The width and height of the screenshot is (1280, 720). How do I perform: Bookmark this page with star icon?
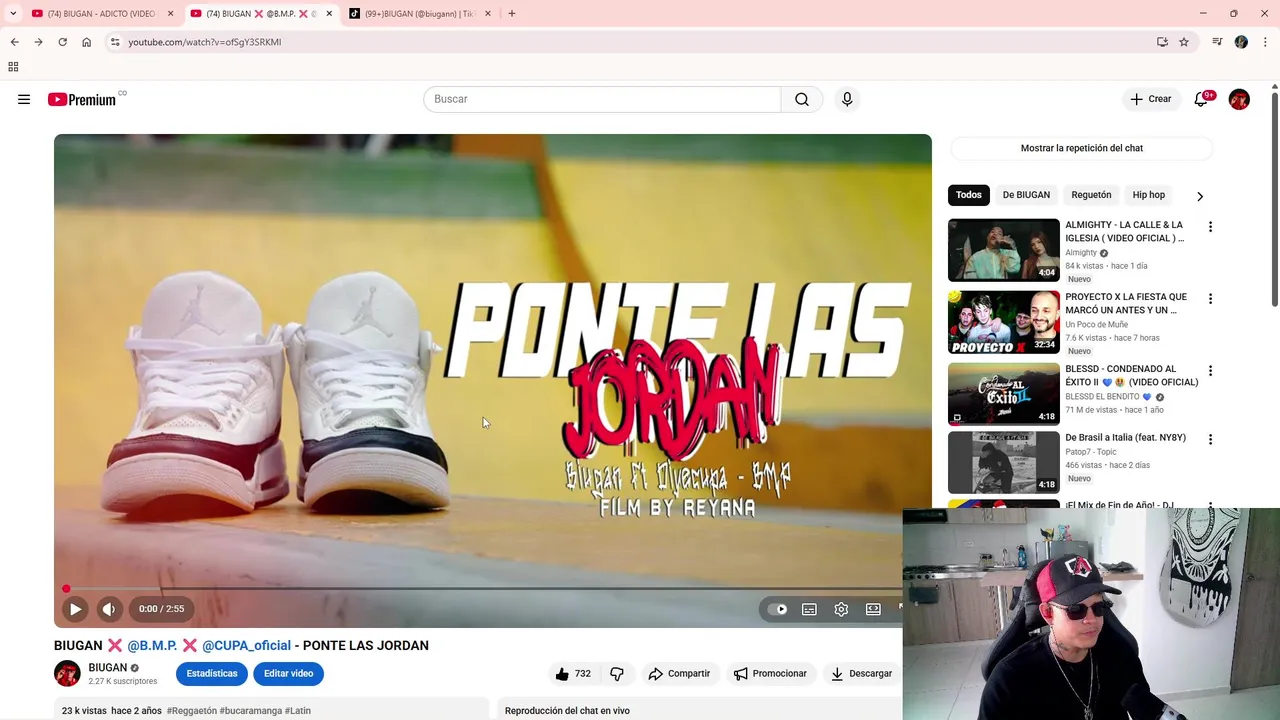[1184, 42]
